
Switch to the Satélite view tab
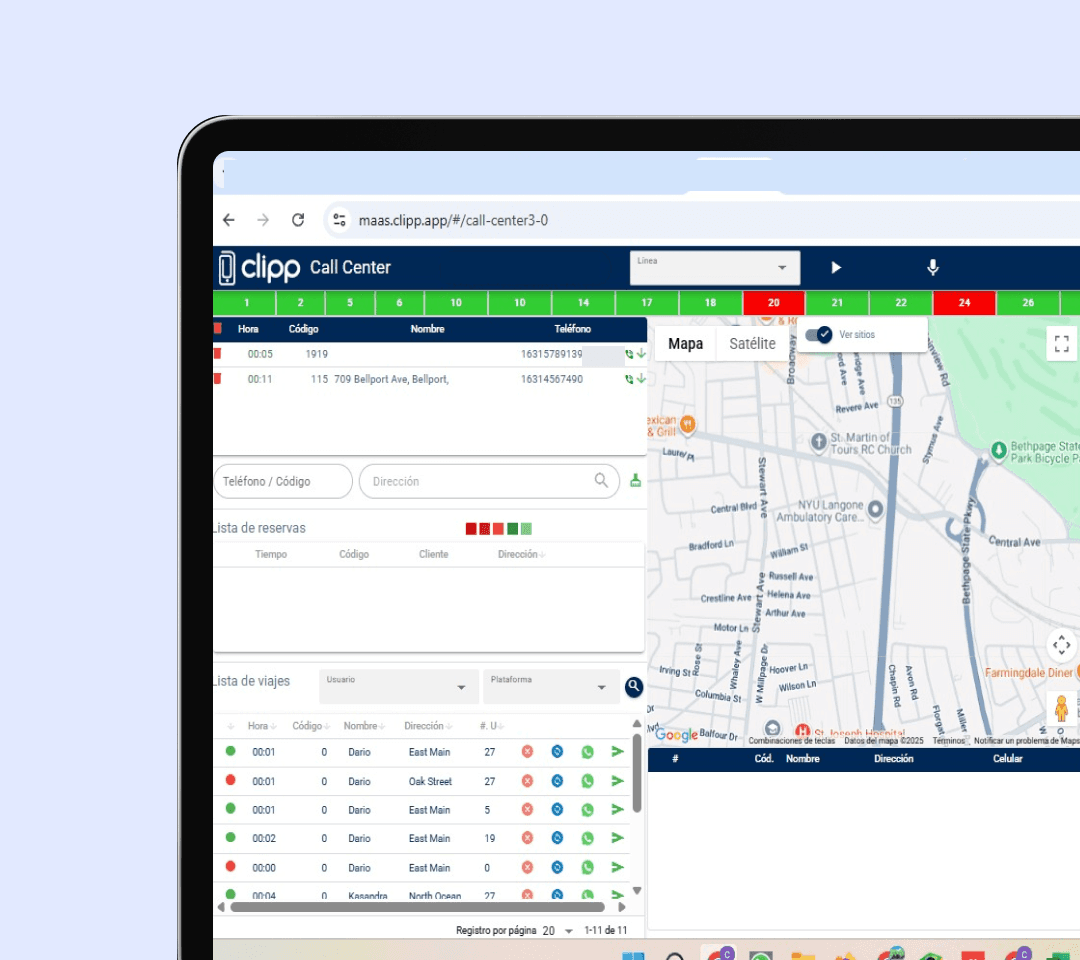752,344
